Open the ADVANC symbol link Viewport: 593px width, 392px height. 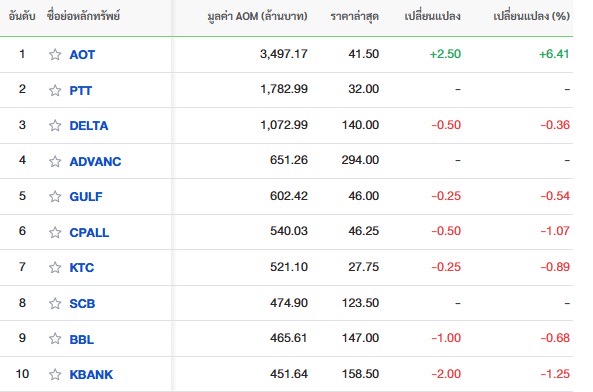pyautogui.click(x=95, y=162)
